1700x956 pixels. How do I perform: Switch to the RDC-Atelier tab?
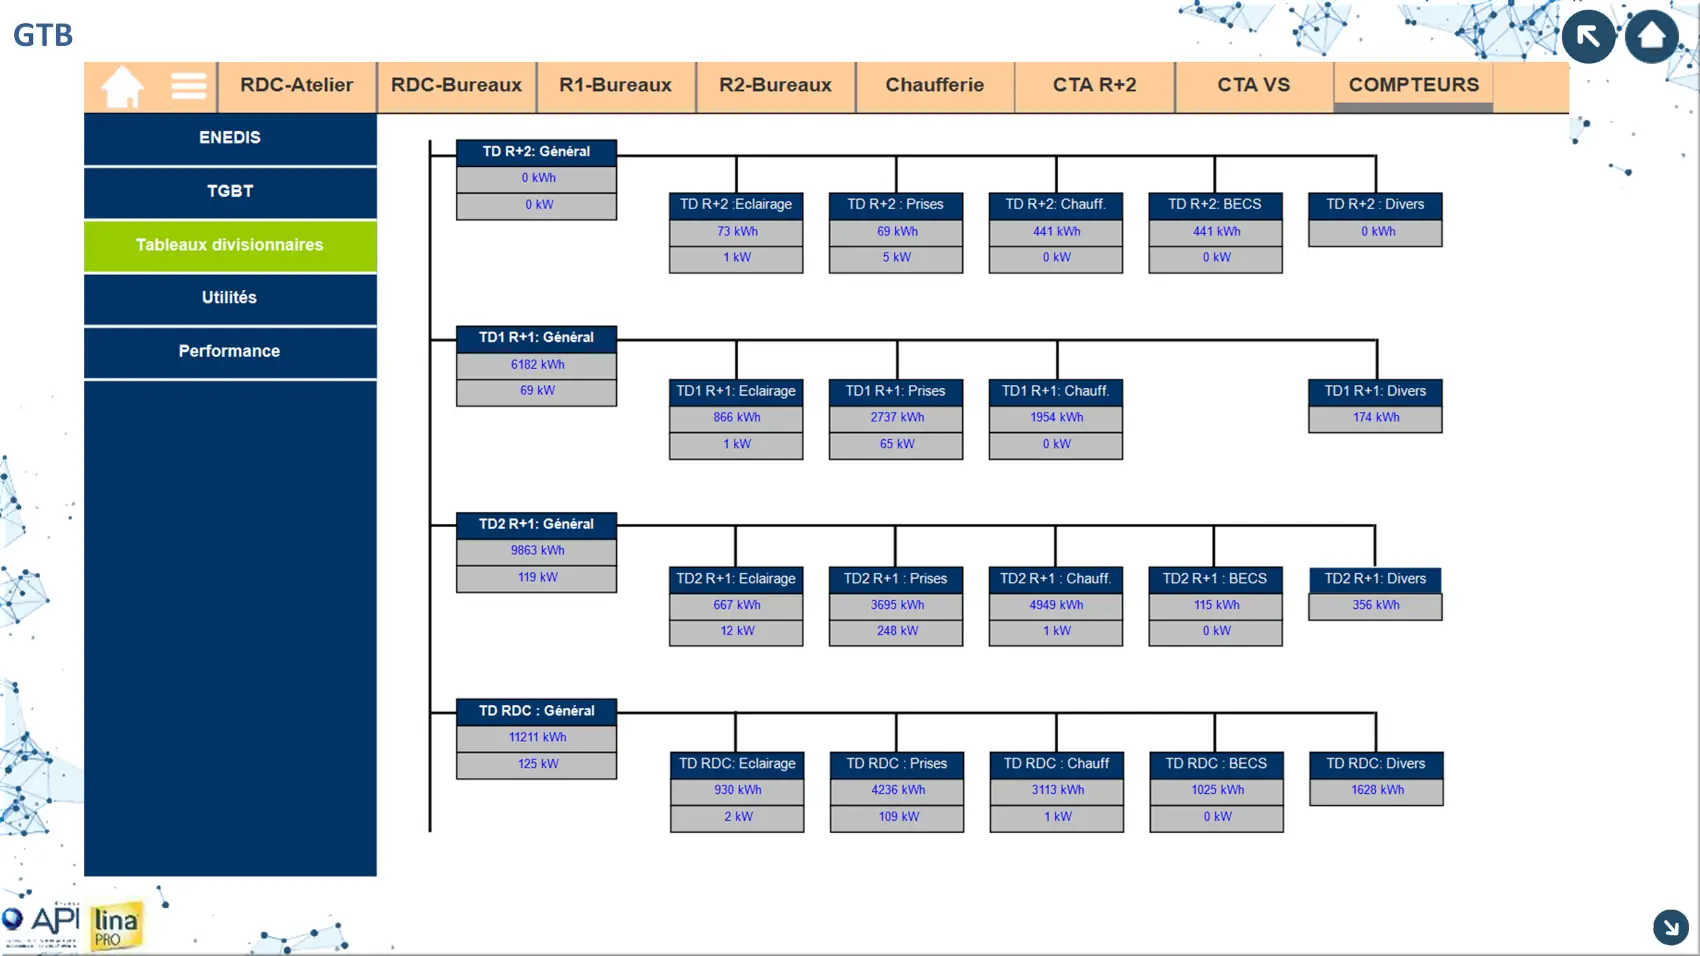(296, 86)
